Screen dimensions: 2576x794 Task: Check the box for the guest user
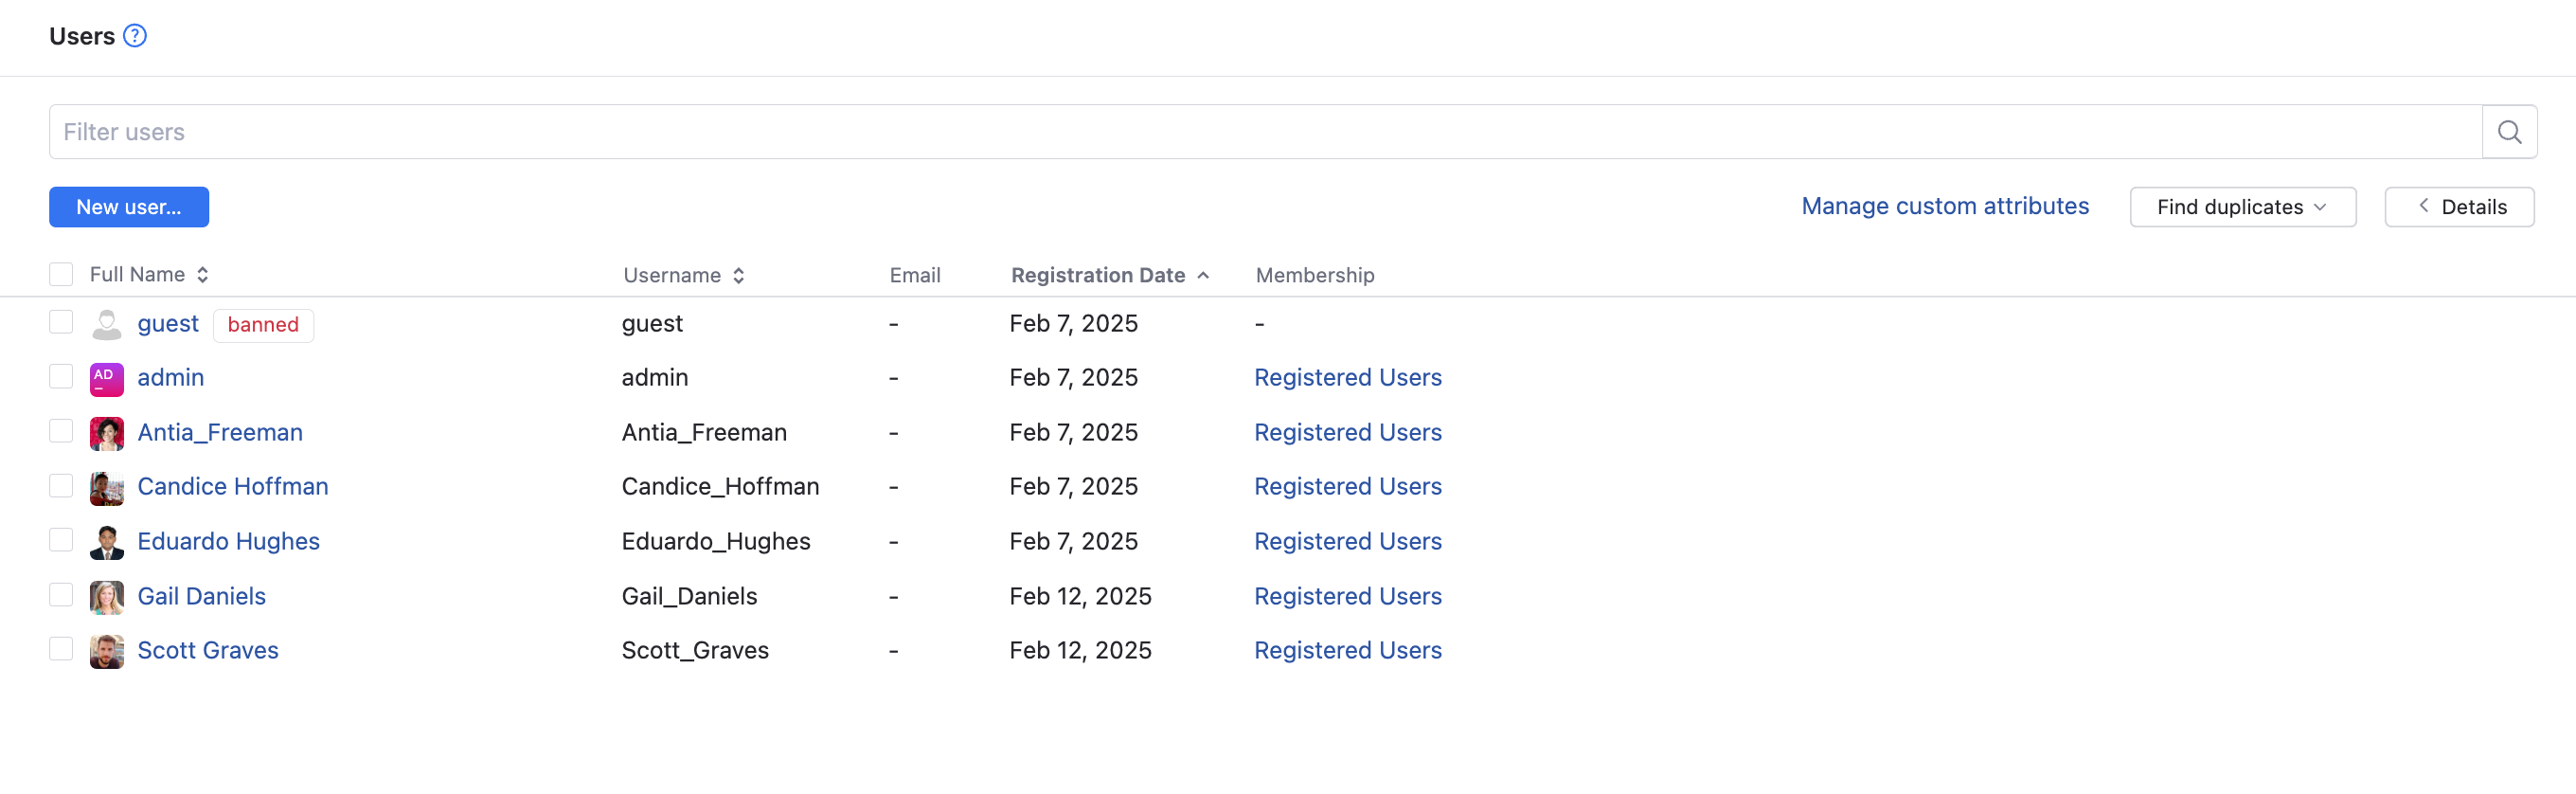pyautogui.click(x=61, y=322)
